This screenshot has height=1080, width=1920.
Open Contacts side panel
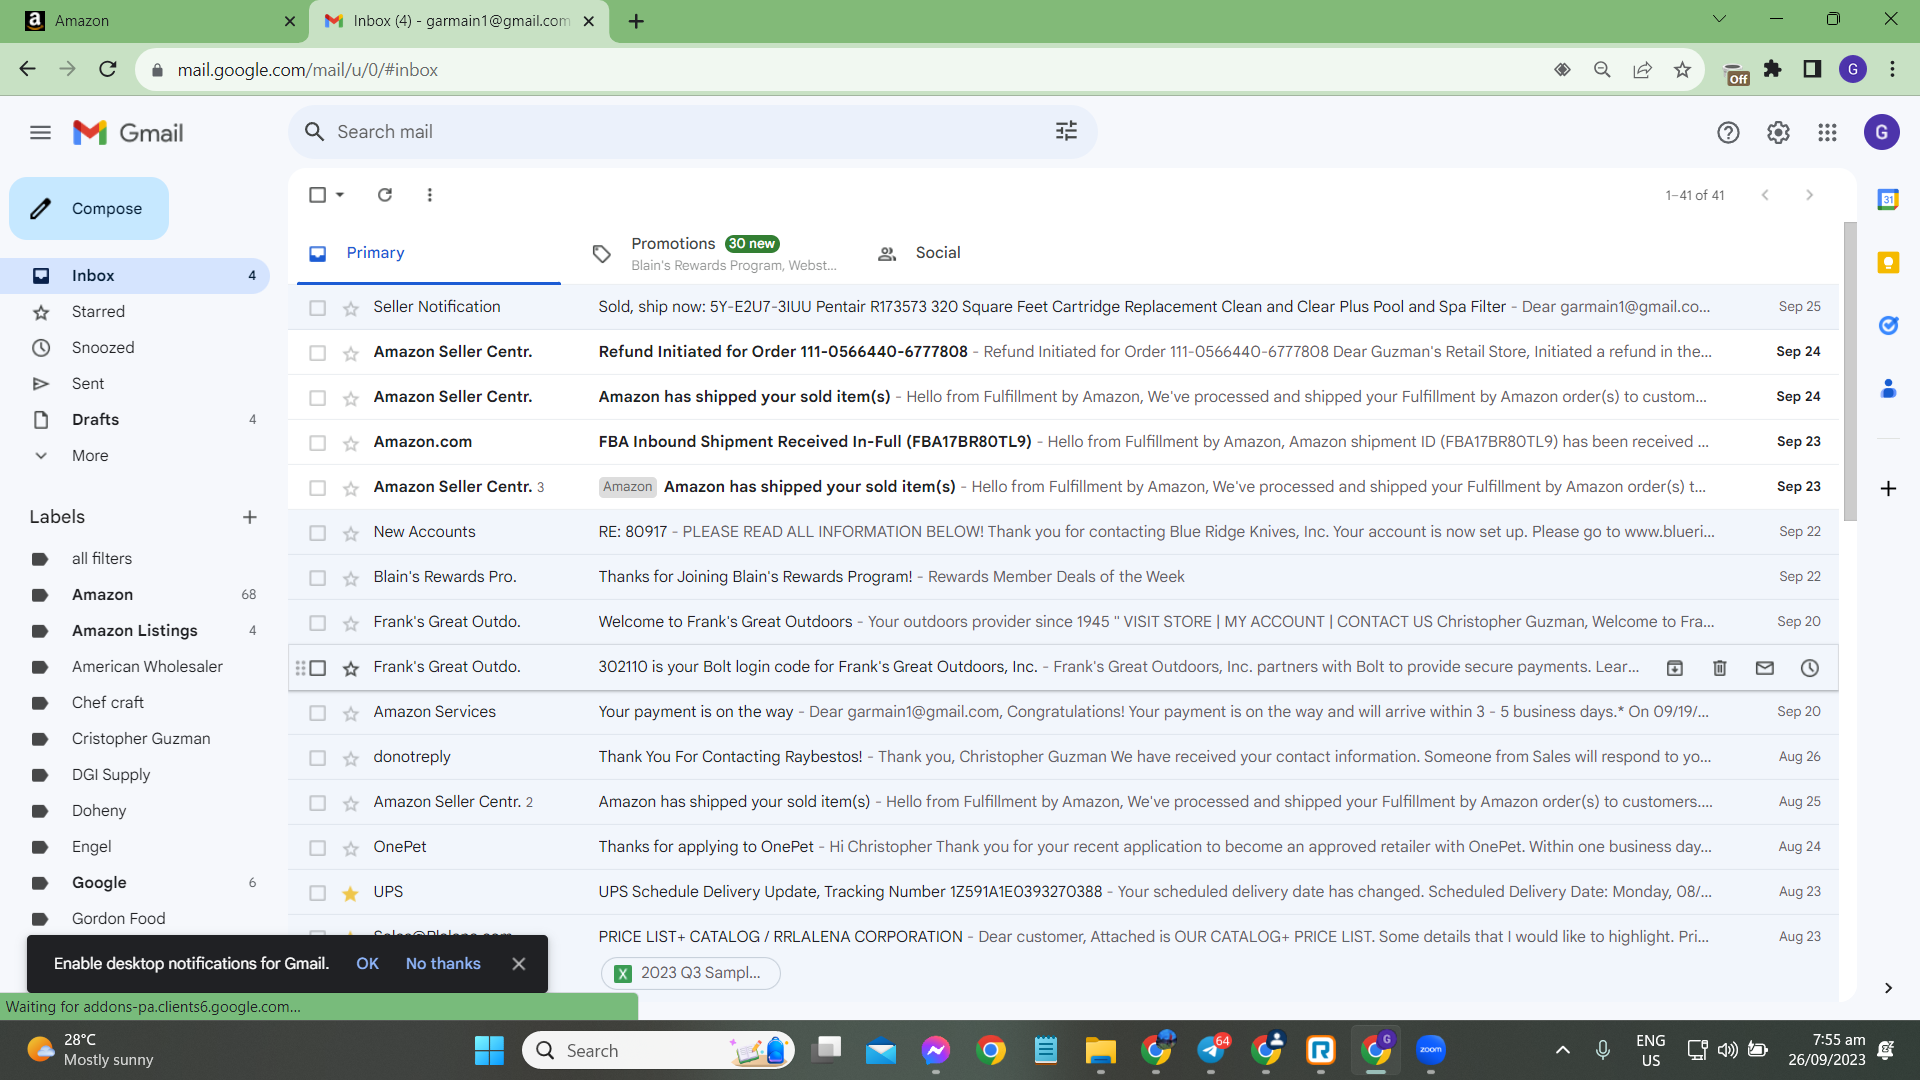click(x=1888, y=388)
